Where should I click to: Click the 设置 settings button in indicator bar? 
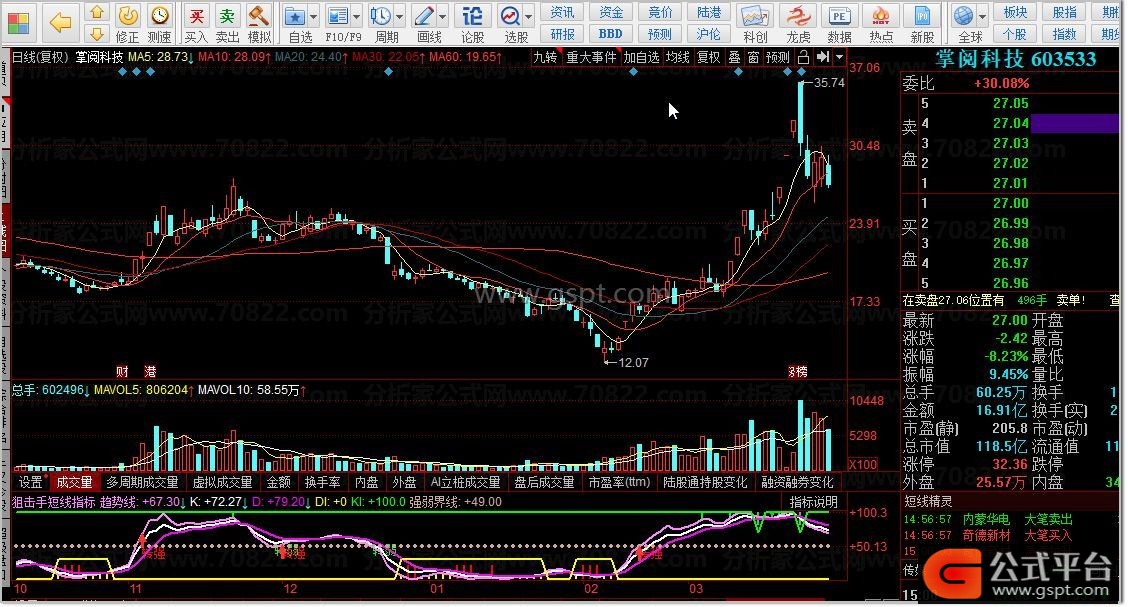pyautogui.click(x=31, y=483)
